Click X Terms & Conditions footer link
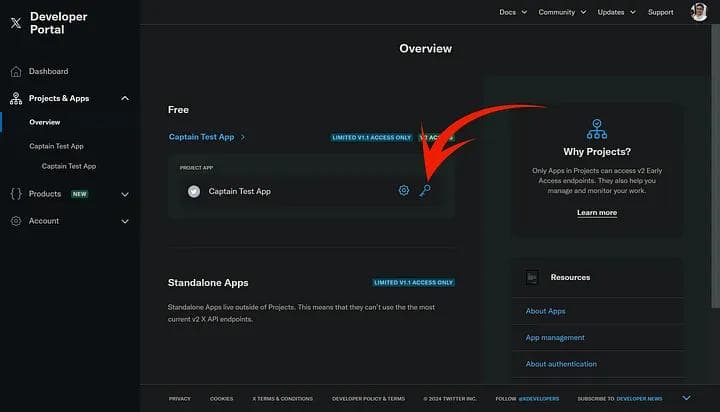The image size is (720, 412). tap(282, 399)
